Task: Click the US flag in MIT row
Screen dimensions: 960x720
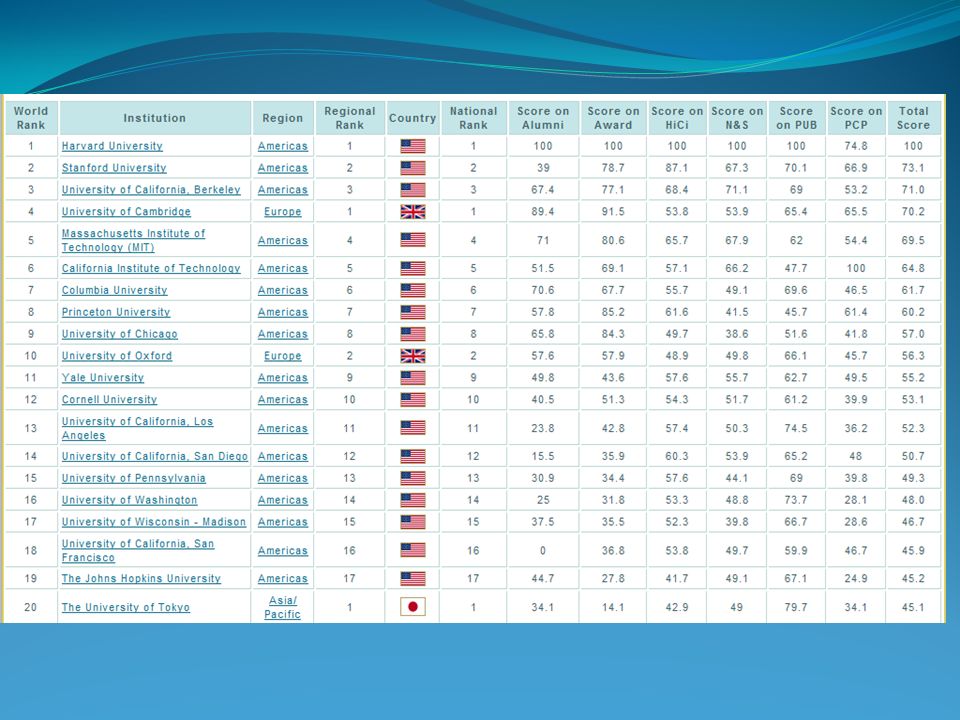Action: click(x=413, y=240)
